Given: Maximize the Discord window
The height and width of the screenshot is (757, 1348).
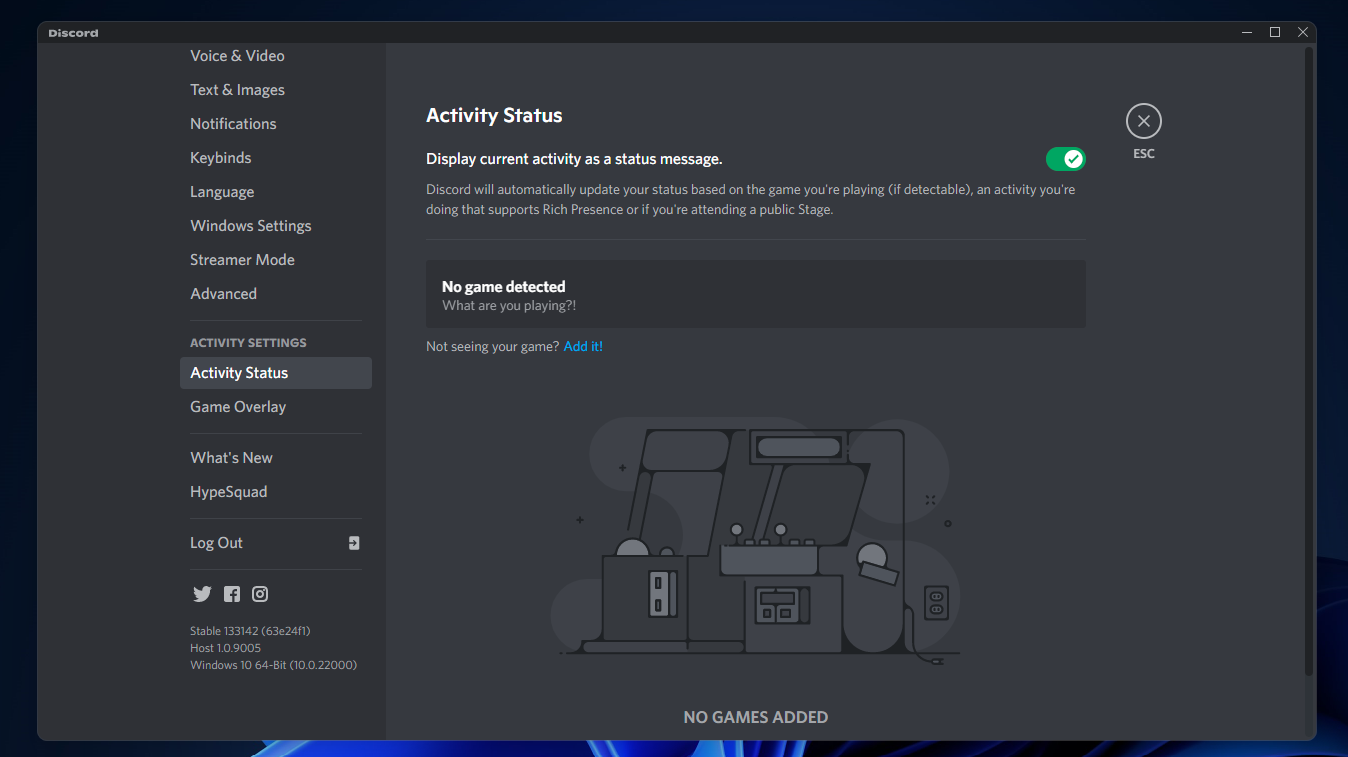Looking at the screenshot, I should tap(1275, 33).
